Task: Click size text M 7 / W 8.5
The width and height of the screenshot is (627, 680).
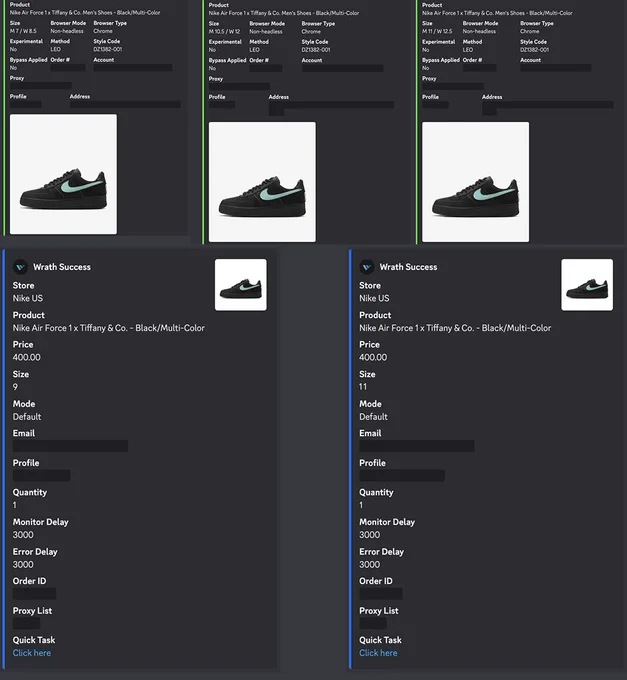Action: pos(23,31)
